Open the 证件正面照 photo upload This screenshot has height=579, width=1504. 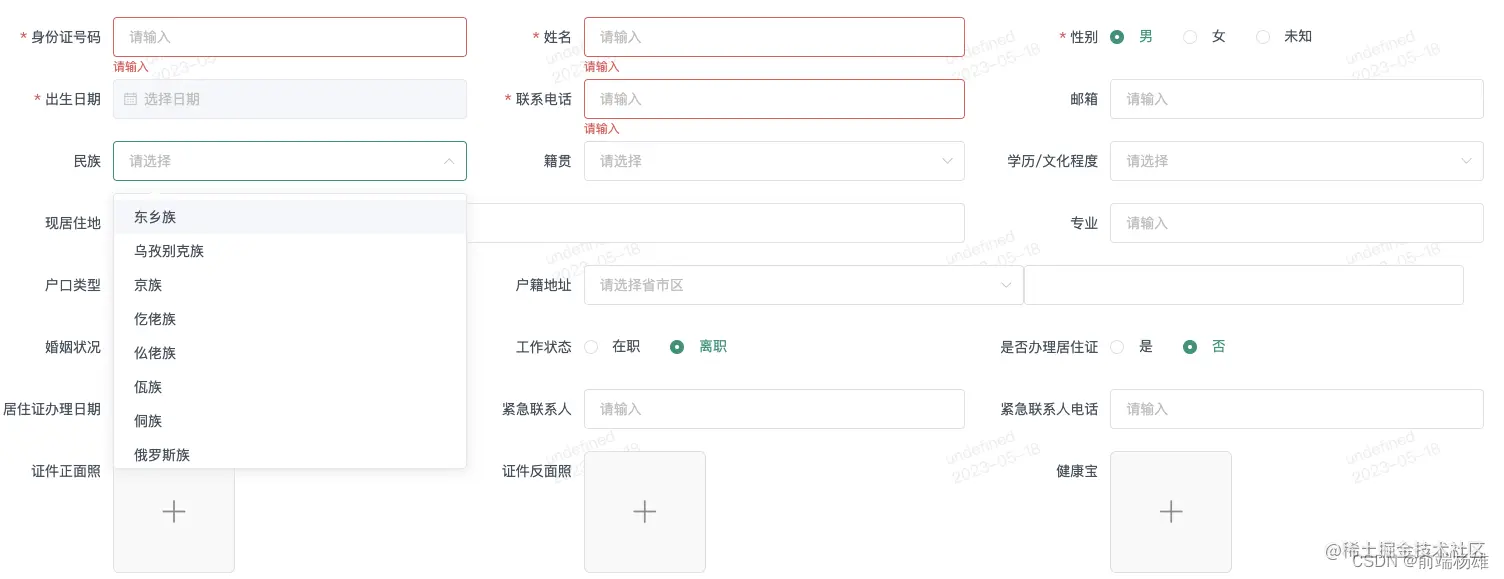(x=174, y=511)
